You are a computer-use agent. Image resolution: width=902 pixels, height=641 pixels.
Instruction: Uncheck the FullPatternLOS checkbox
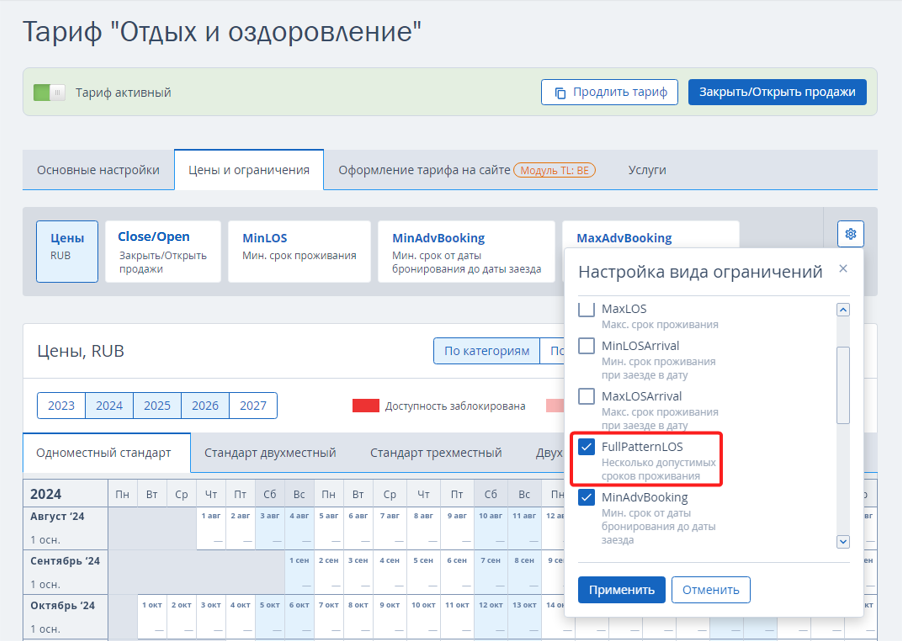[586, 447]
